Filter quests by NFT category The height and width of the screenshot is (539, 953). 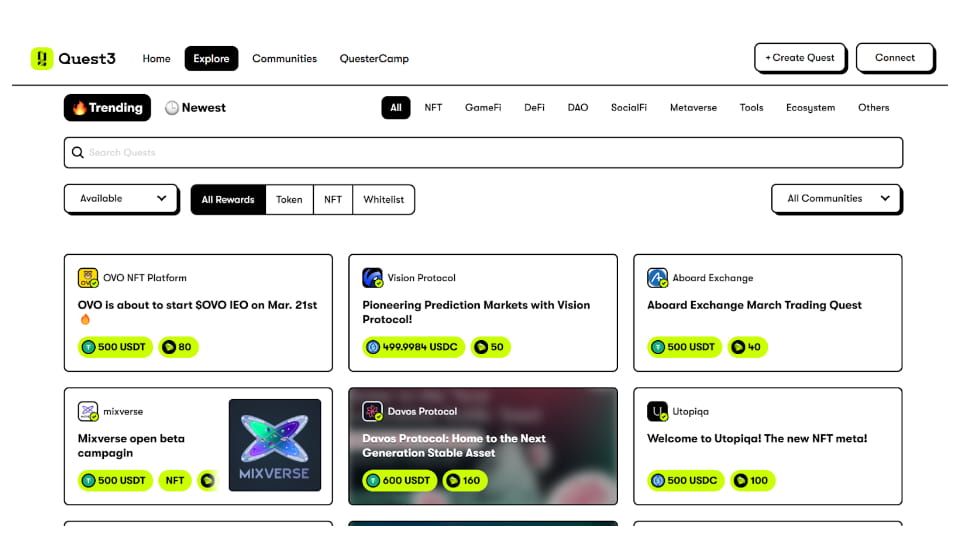[x=433, y=108]
